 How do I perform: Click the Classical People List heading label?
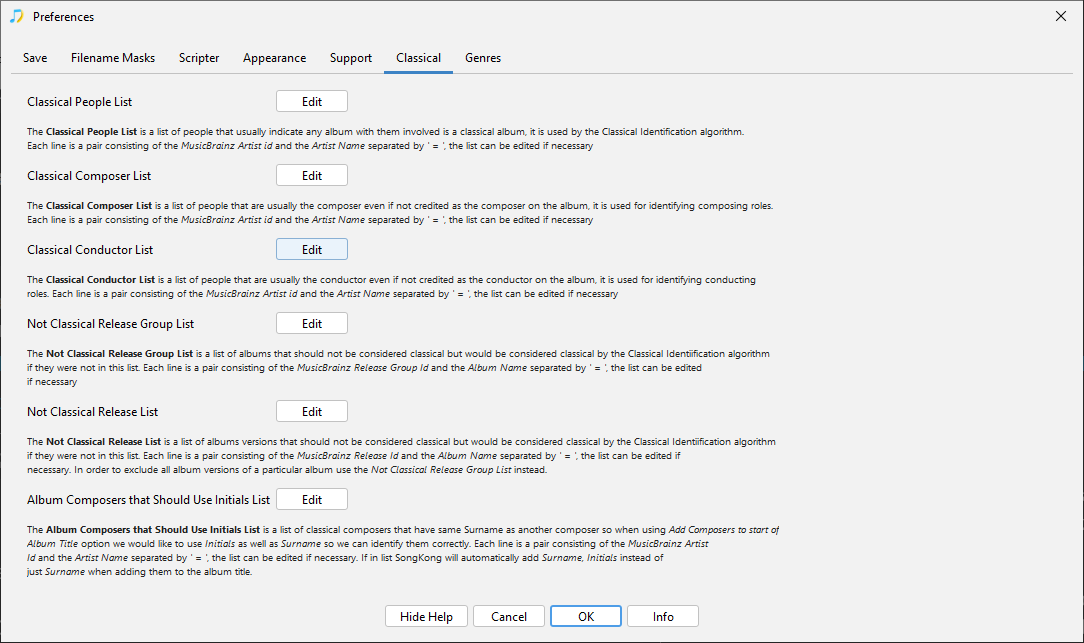coord(80,102)
